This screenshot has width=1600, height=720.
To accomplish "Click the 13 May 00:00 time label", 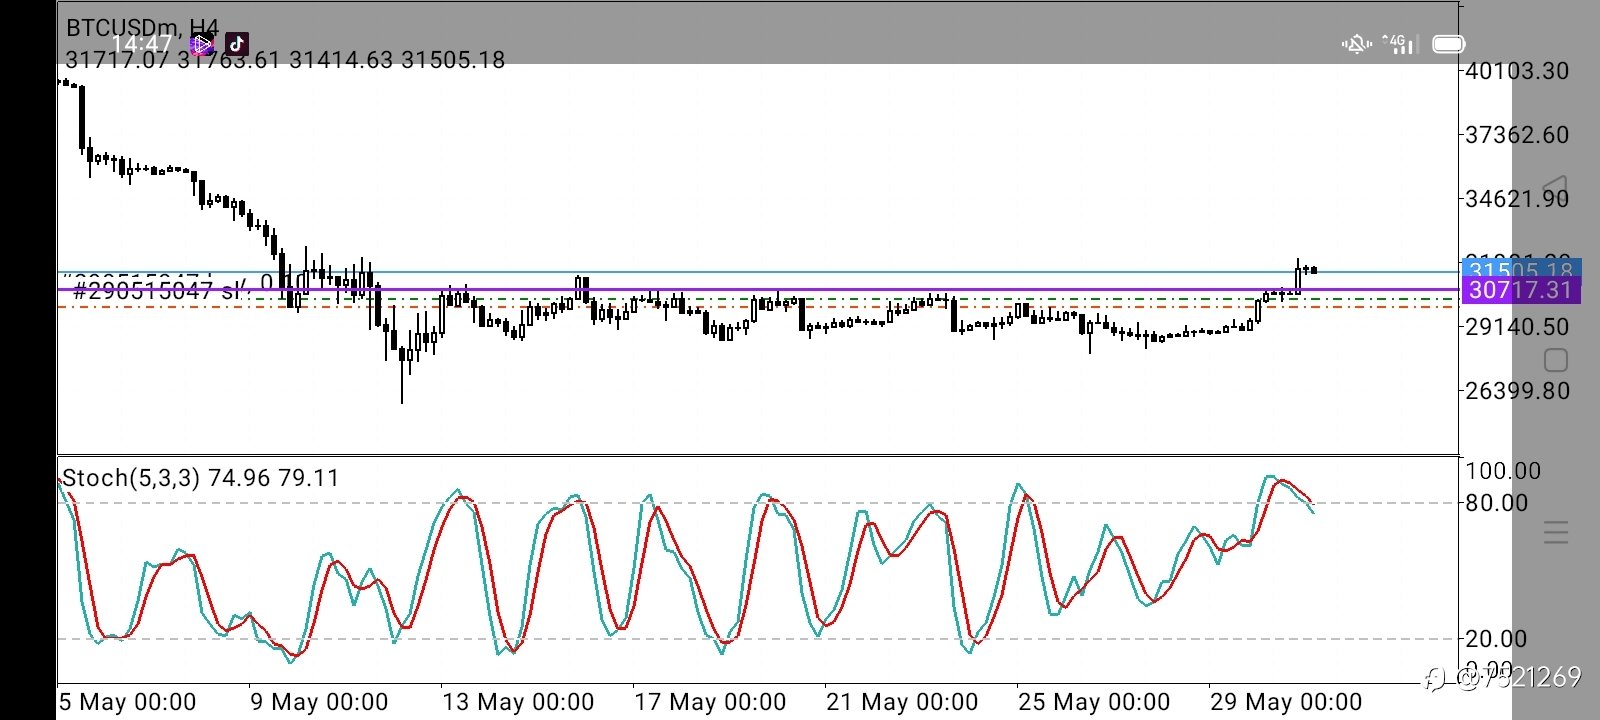I will [x=518, y=702].
